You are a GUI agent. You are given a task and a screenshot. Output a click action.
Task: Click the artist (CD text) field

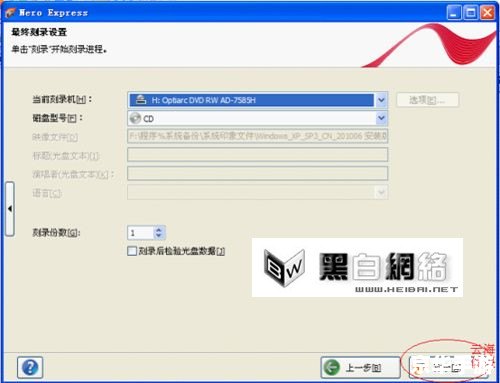[257, 173]
